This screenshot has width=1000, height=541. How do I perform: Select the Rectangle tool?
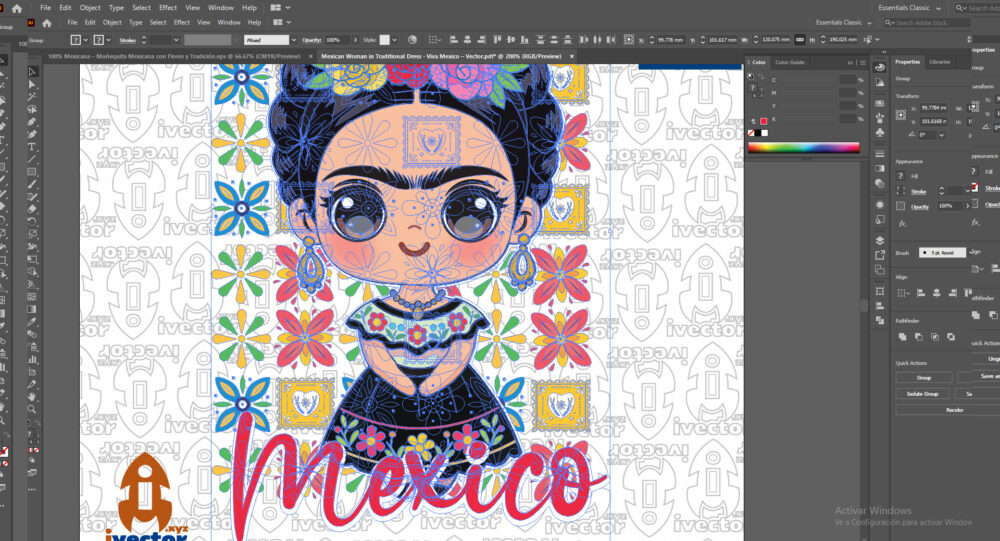[32, 172]
